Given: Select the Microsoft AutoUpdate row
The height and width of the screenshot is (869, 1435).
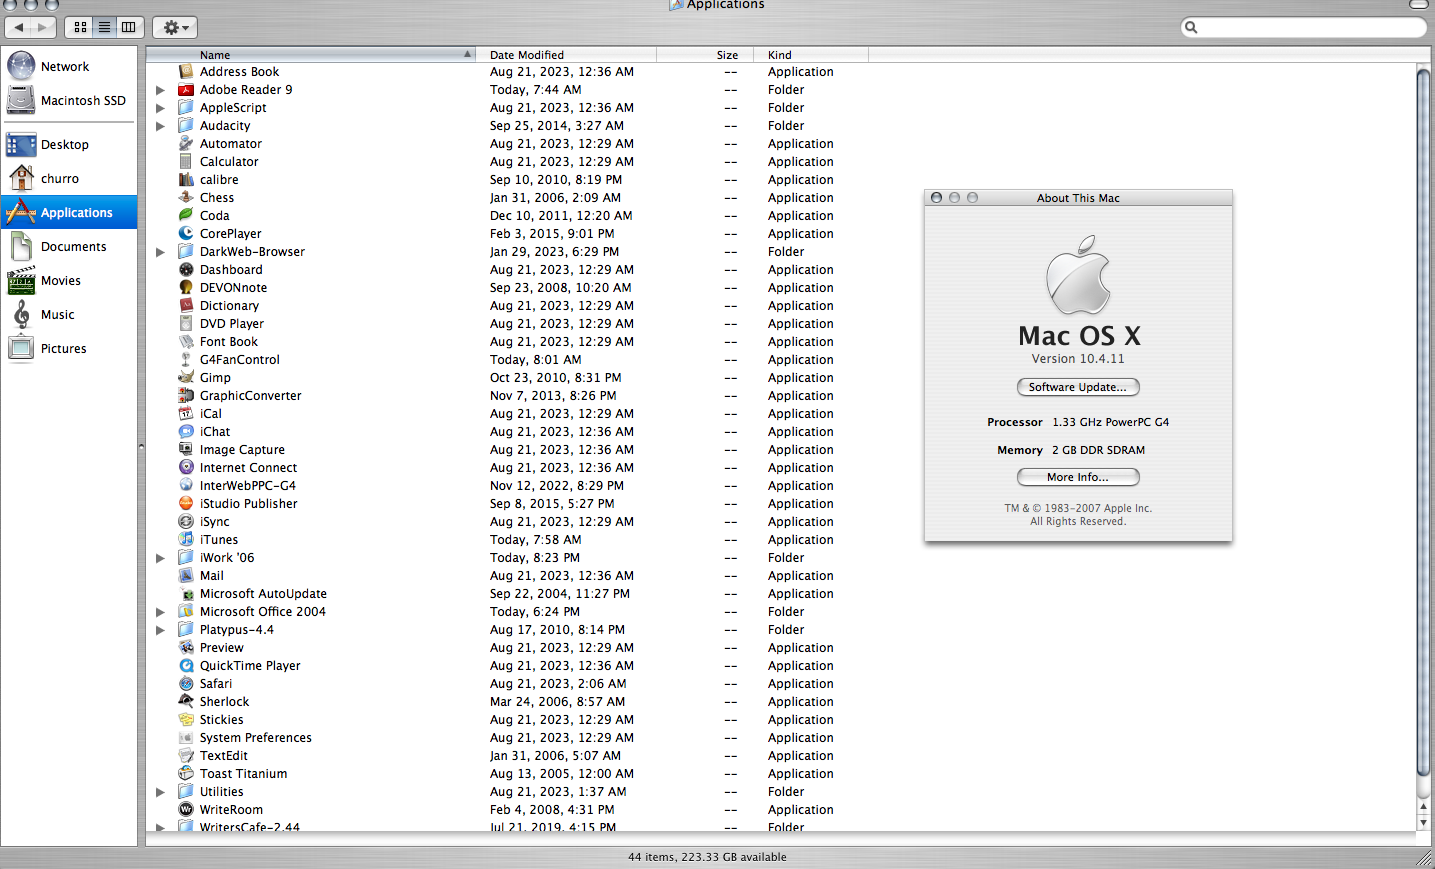Looking at the screenshot, I should click(781, 594).
